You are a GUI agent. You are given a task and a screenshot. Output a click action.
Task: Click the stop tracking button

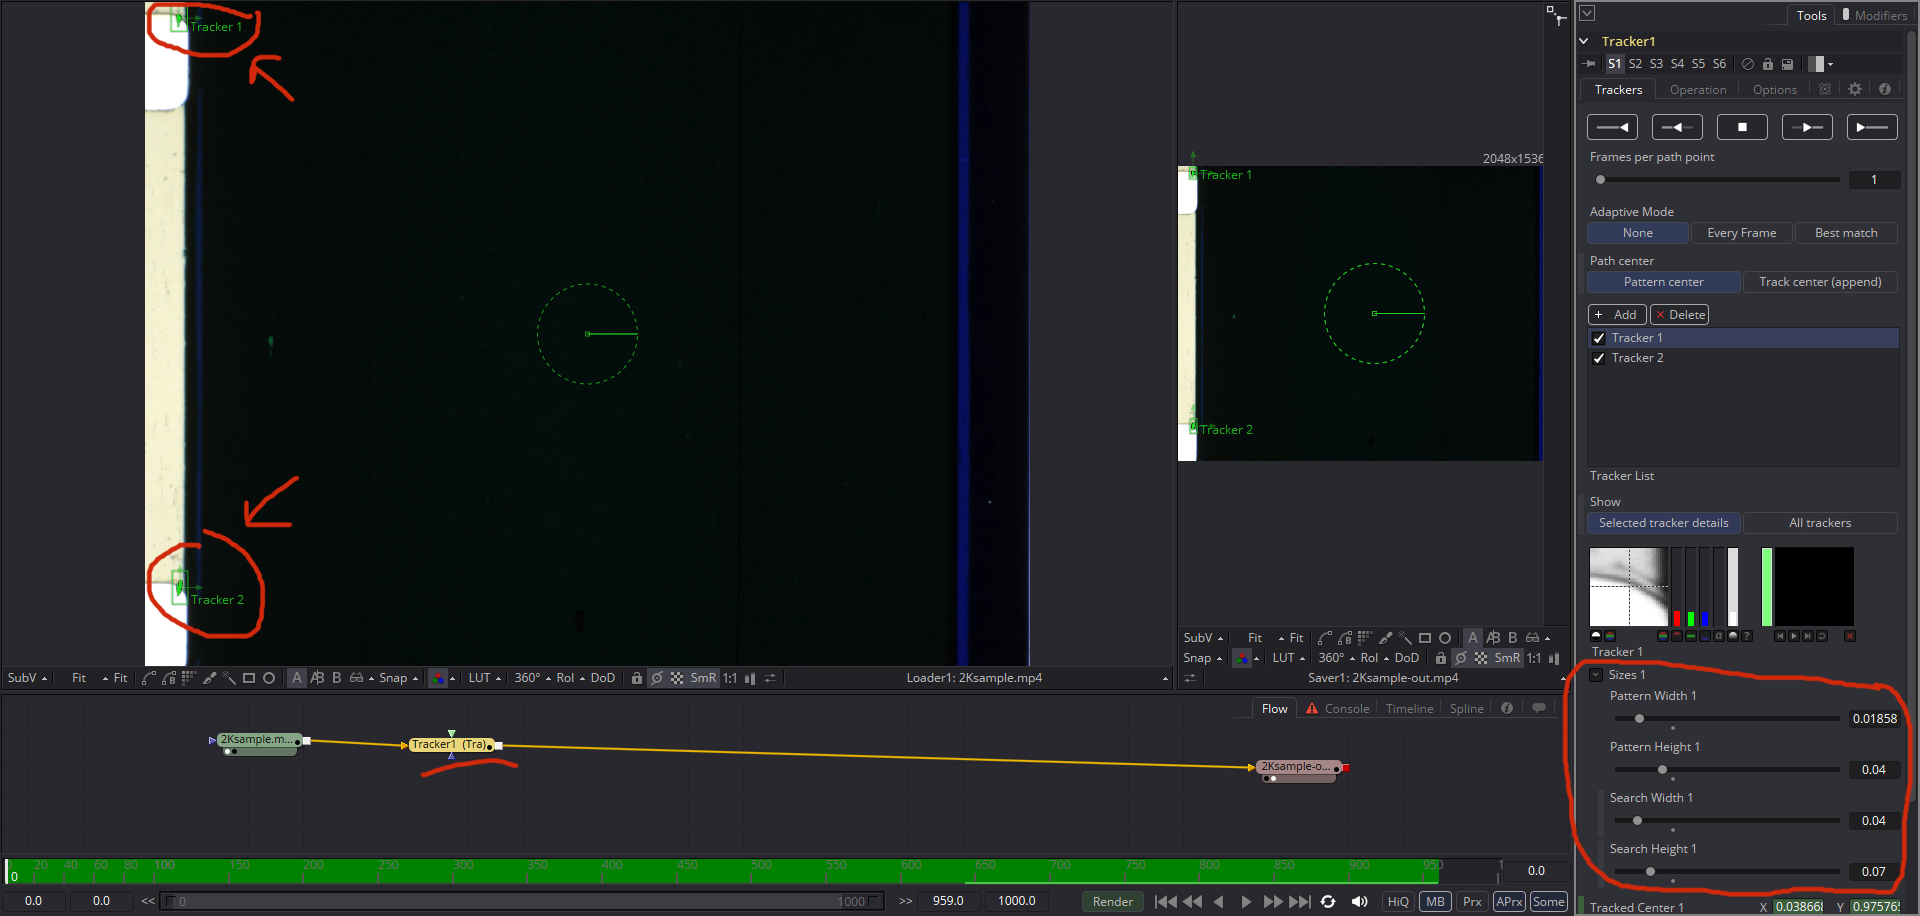(x=1742, y=127)
